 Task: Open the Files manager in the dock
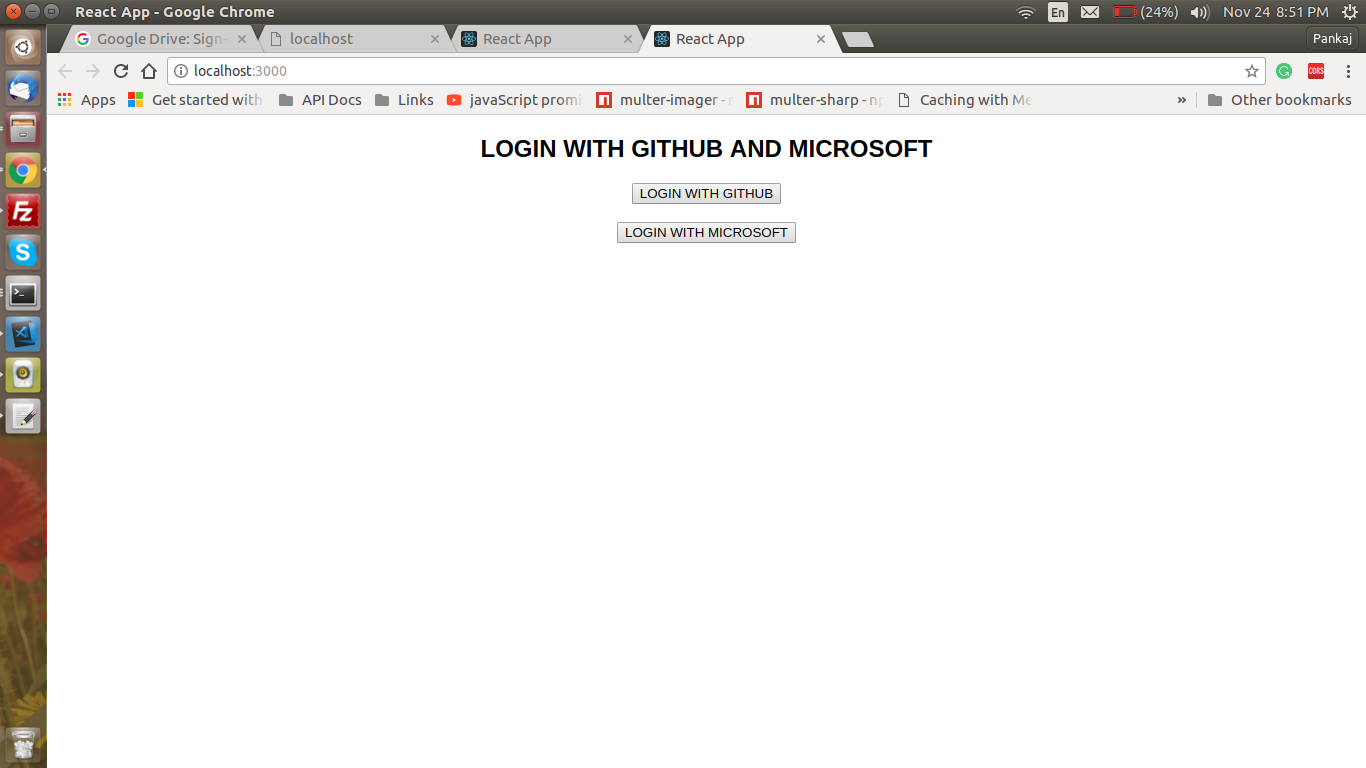pos(23,129)
